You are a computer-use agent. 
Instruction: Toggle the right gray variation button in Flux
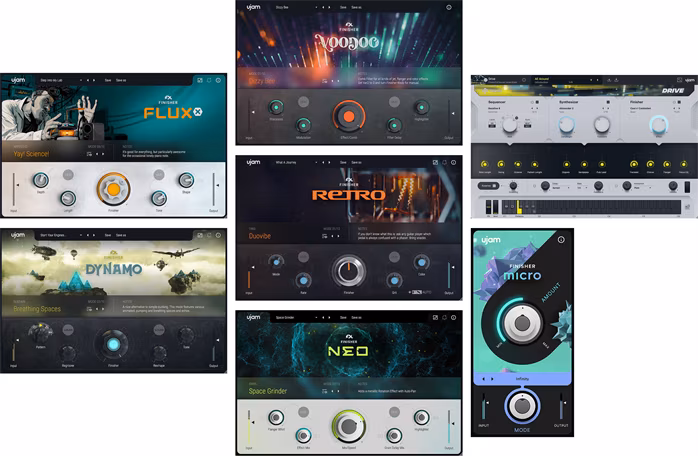click(x=159, y=175)
